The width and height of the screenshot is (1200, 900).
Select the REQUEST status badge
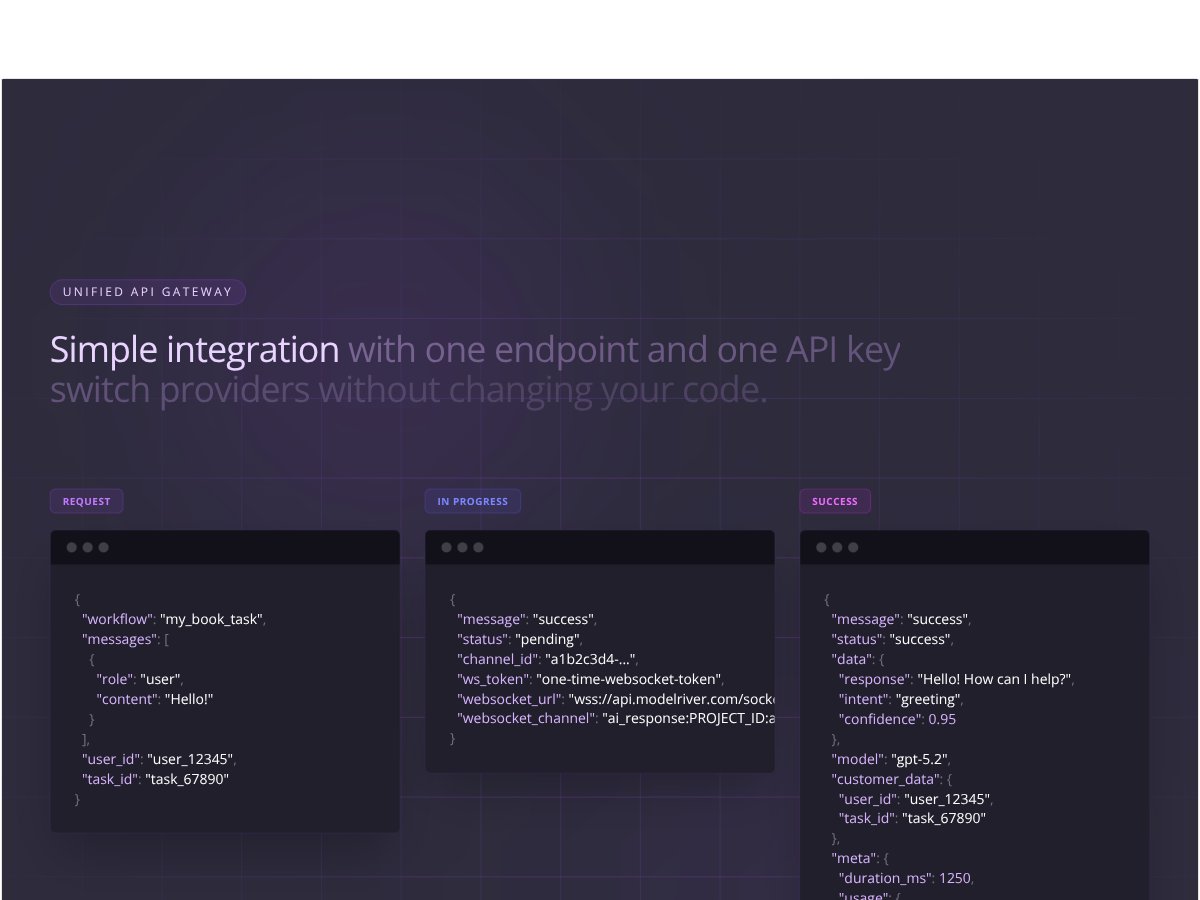[x=86, y=501]
